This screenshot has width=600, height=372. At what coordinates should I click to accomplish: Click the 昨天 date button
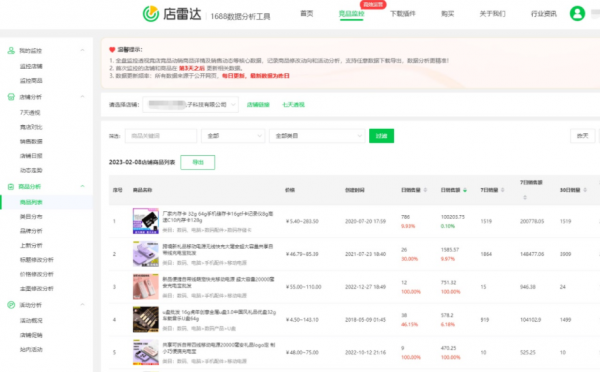[x=582, y=136]
